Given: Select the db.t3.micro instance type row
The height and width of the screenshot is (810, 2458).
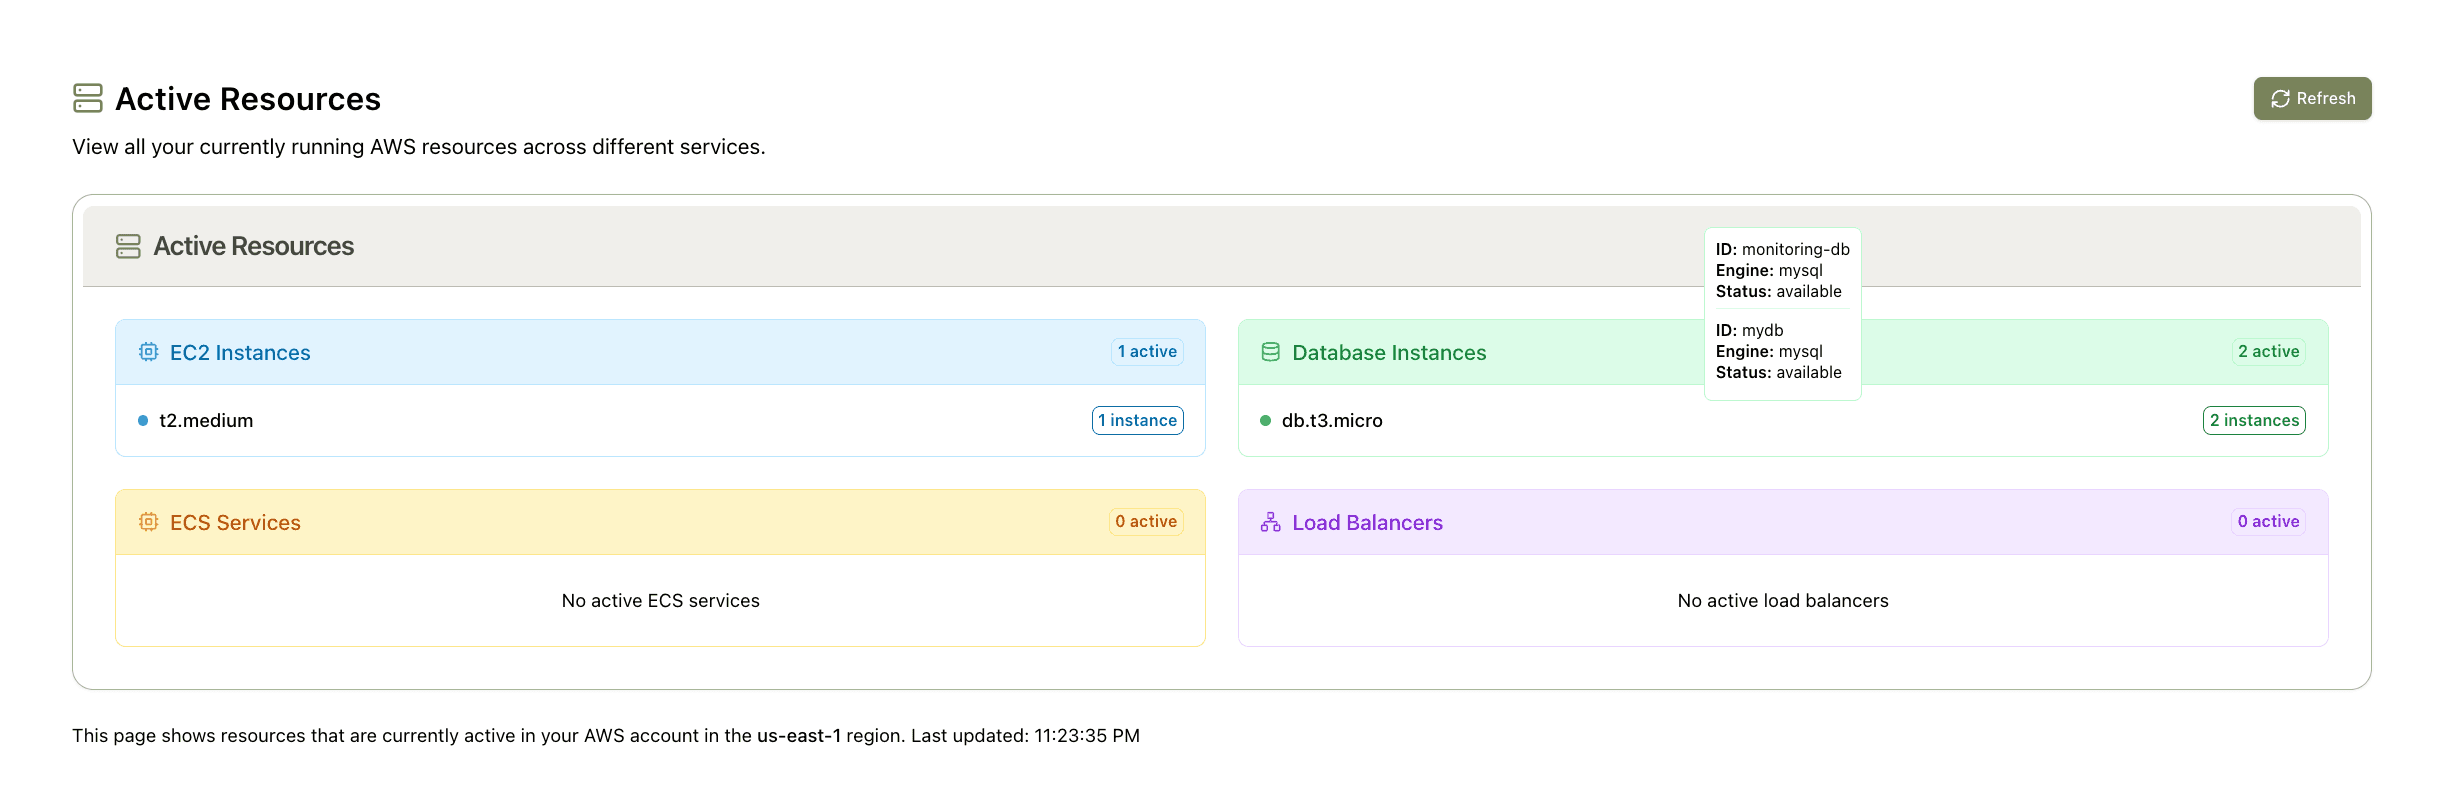Looking at the screenshot, I should tap(1783, 421).
